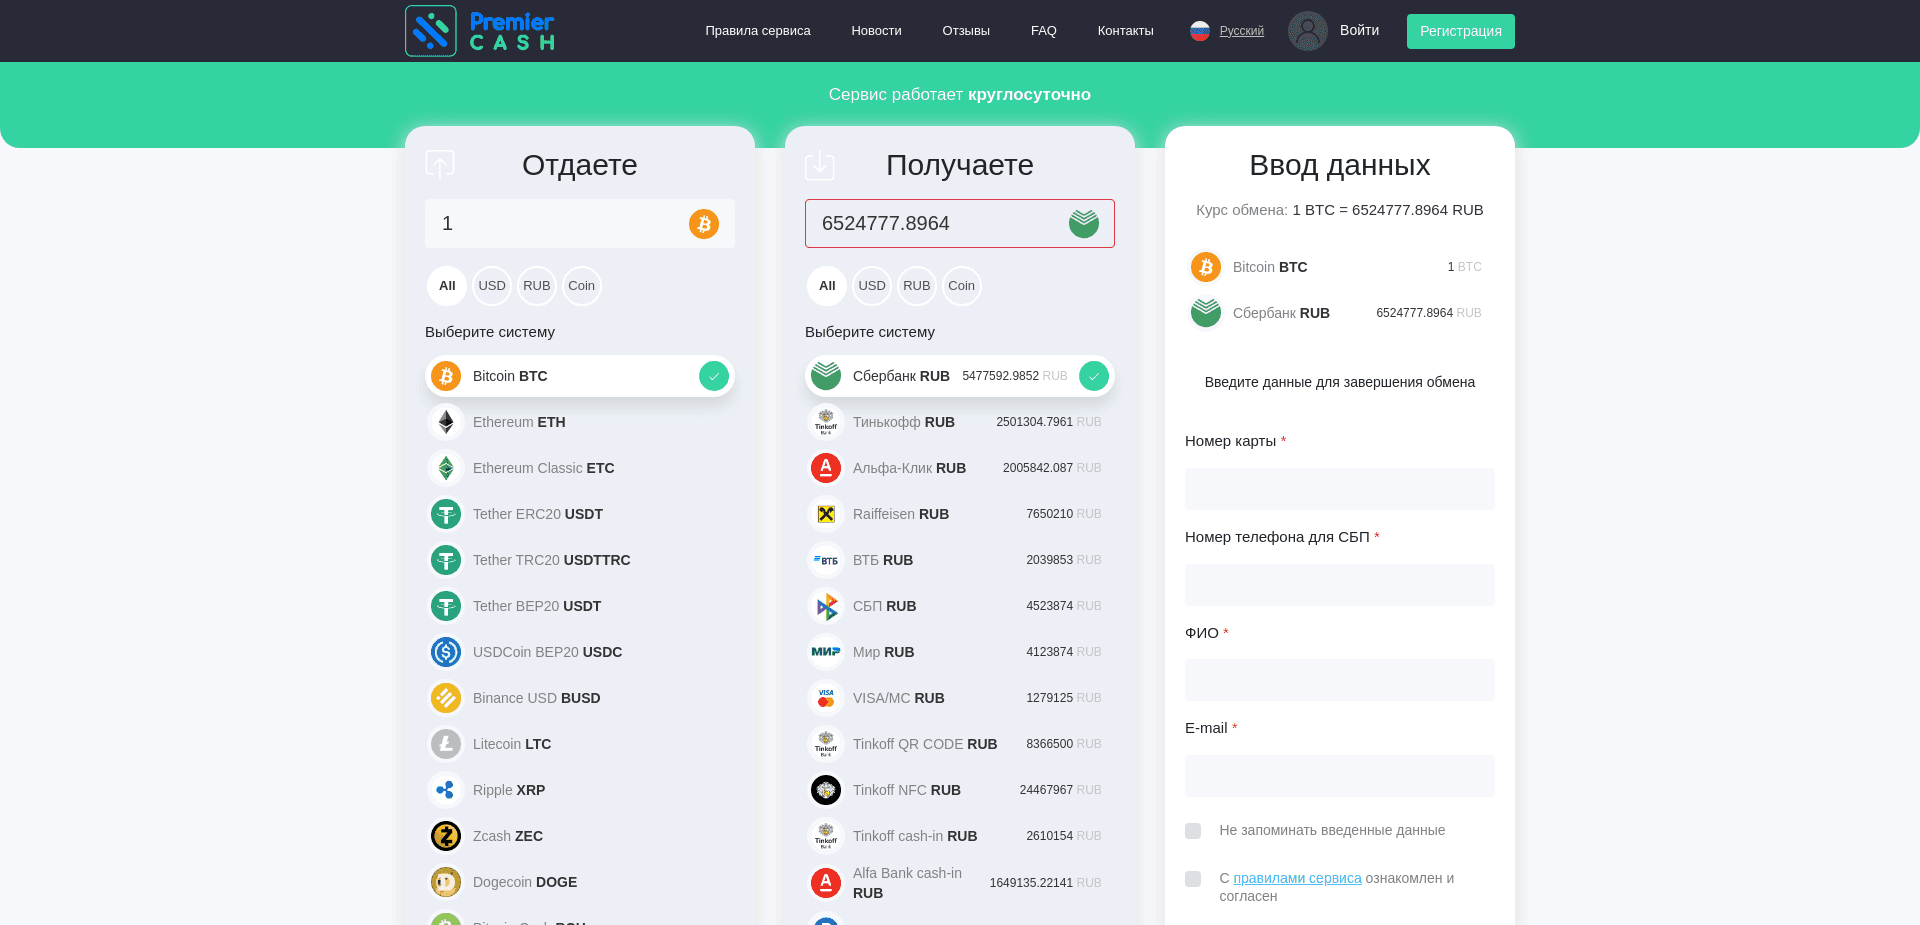The height and width of the screenshot is (925, 1920).
Task: Select the Ethereum ETH coin icon
Action: pyautogui.click(x=446, y=422)
